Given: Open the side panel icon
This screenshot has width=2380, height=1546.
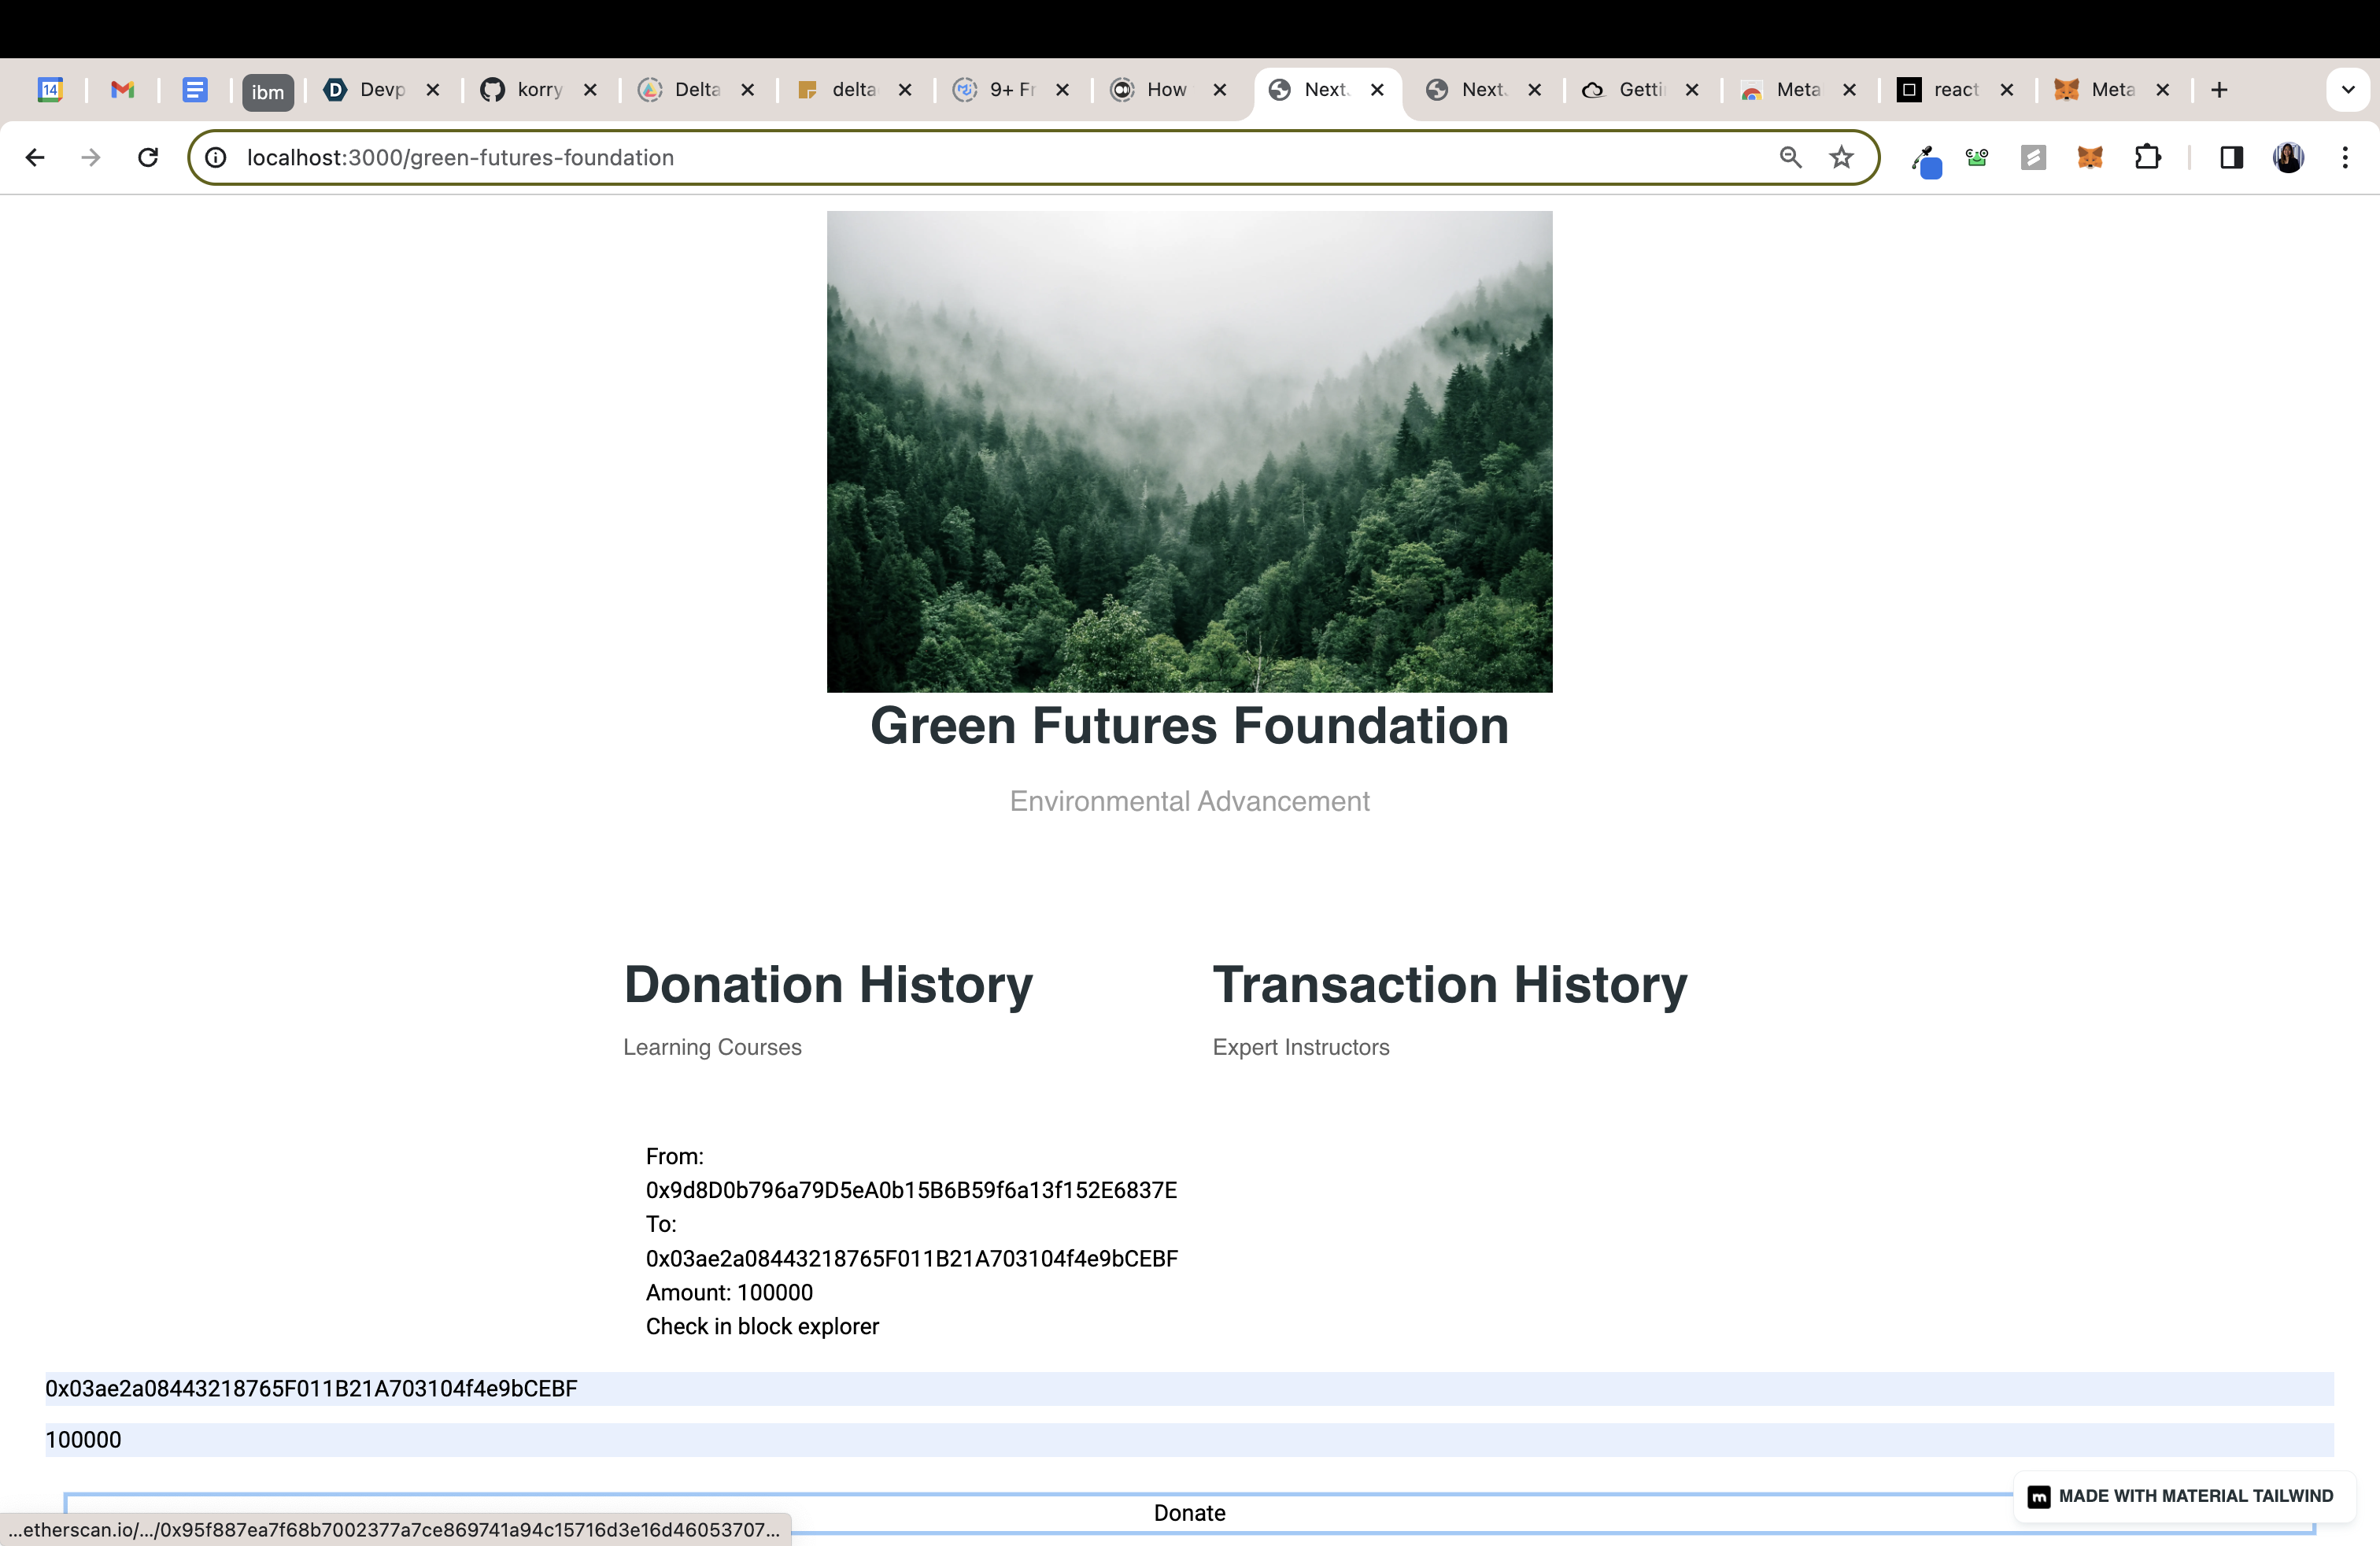Looking at the screenshot, I should point(2231,157).
